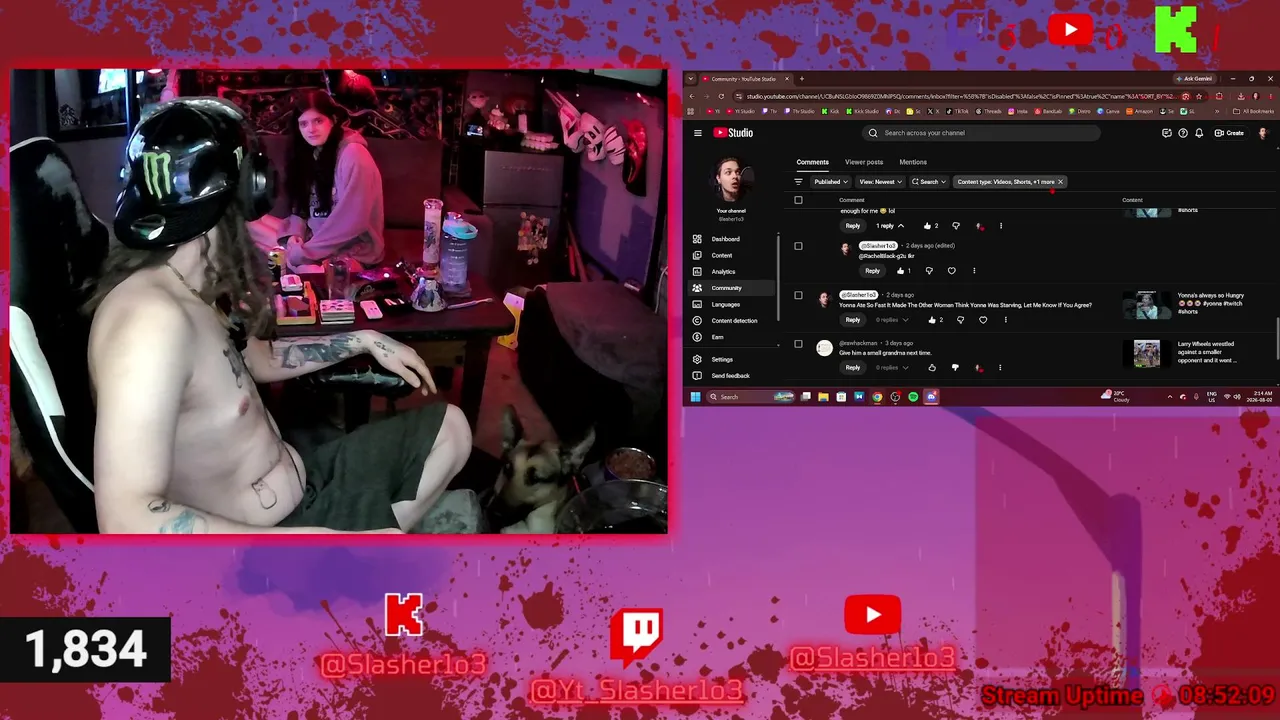Screen dimensions: 1280x720
Task: Select the '@RachelBlack' reply checkbox
Action: 798,246
